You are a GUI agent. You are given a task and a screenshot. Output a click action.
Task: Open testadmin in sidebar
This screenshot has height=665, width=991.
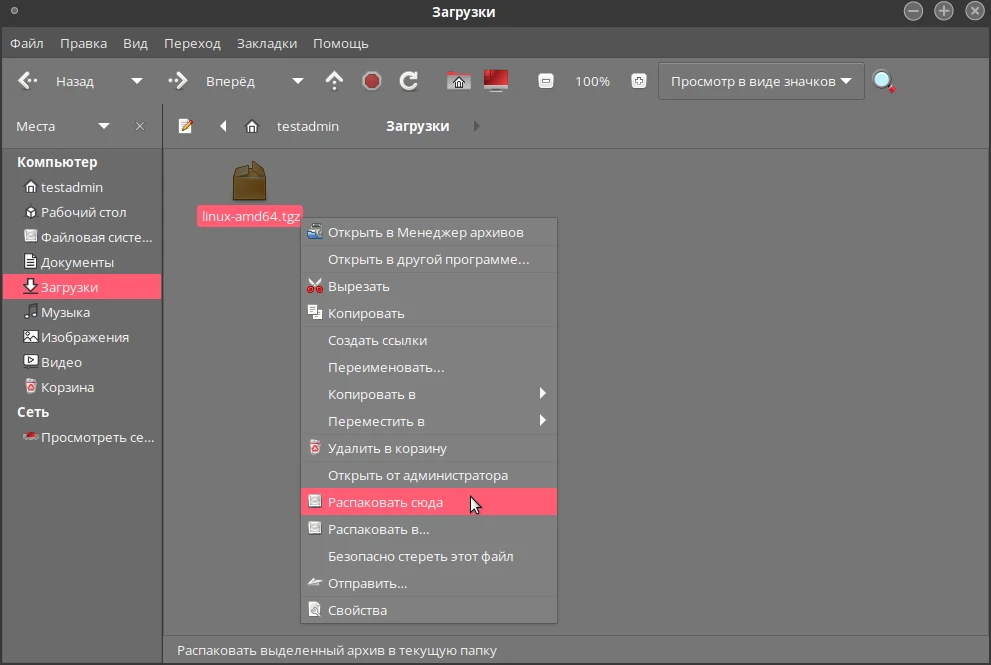pyautogui.click(x=82, y=187)
